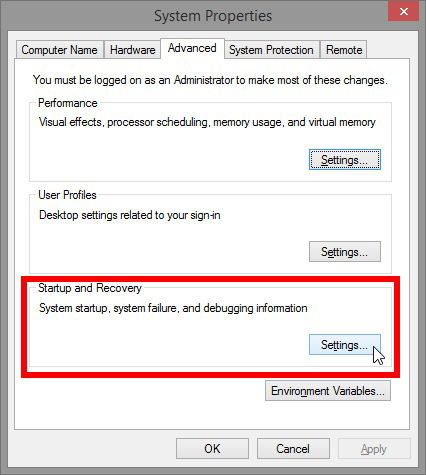Close the System Properties dialog with X

[403, 12]
